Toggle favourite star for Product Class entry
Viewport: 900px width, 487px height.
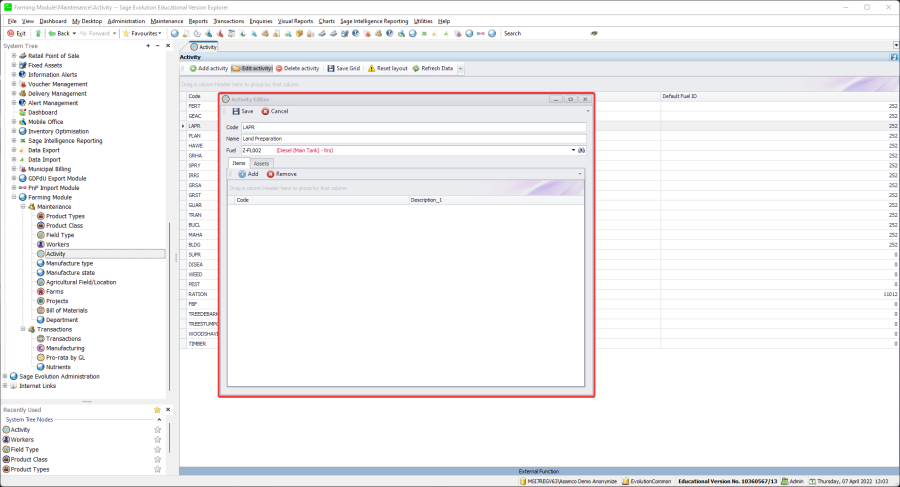[x=157, y=459]
